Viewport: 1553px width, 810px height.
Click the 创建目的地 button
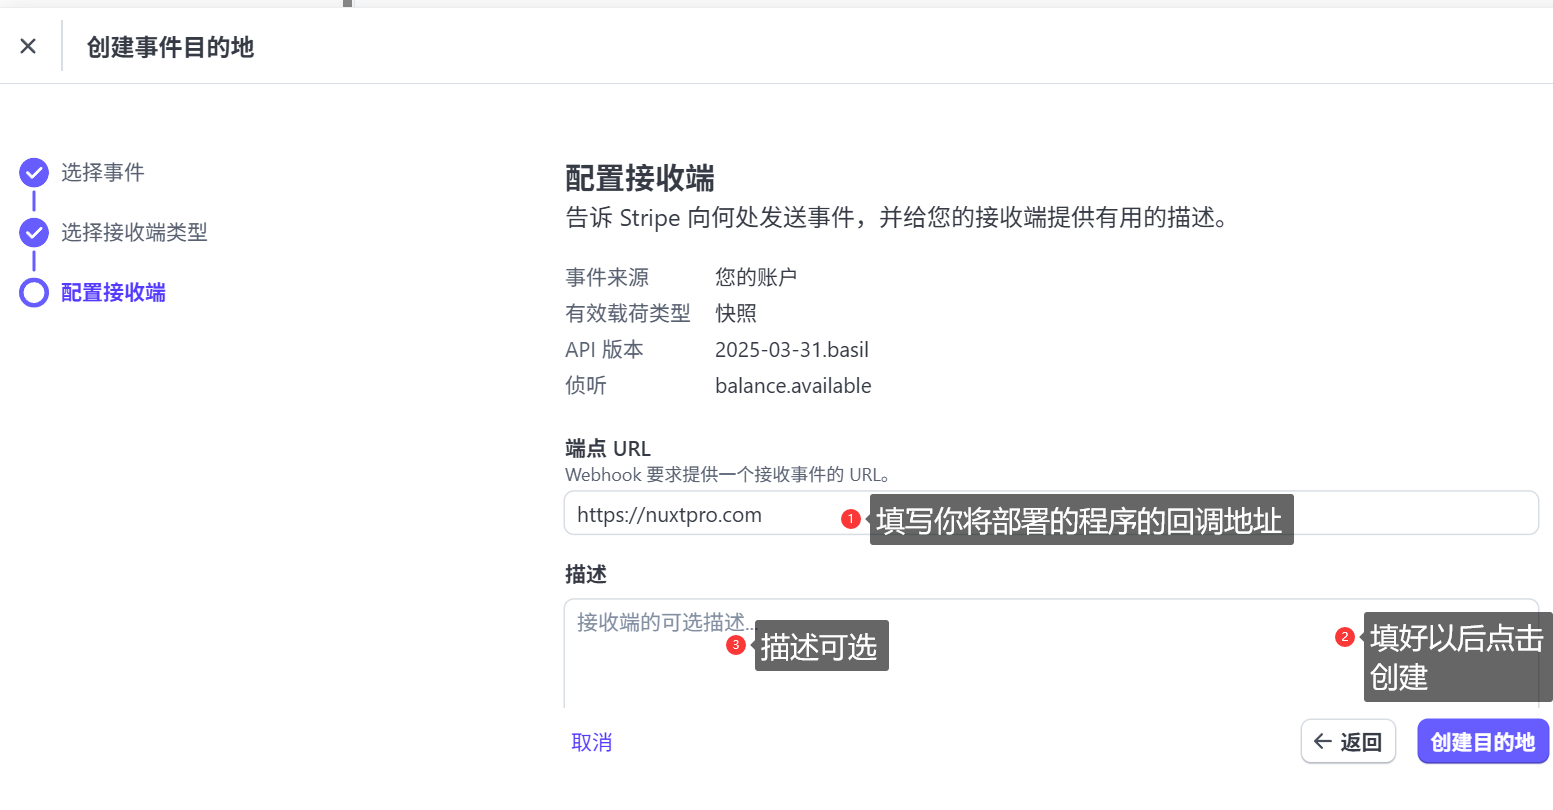1482,742
